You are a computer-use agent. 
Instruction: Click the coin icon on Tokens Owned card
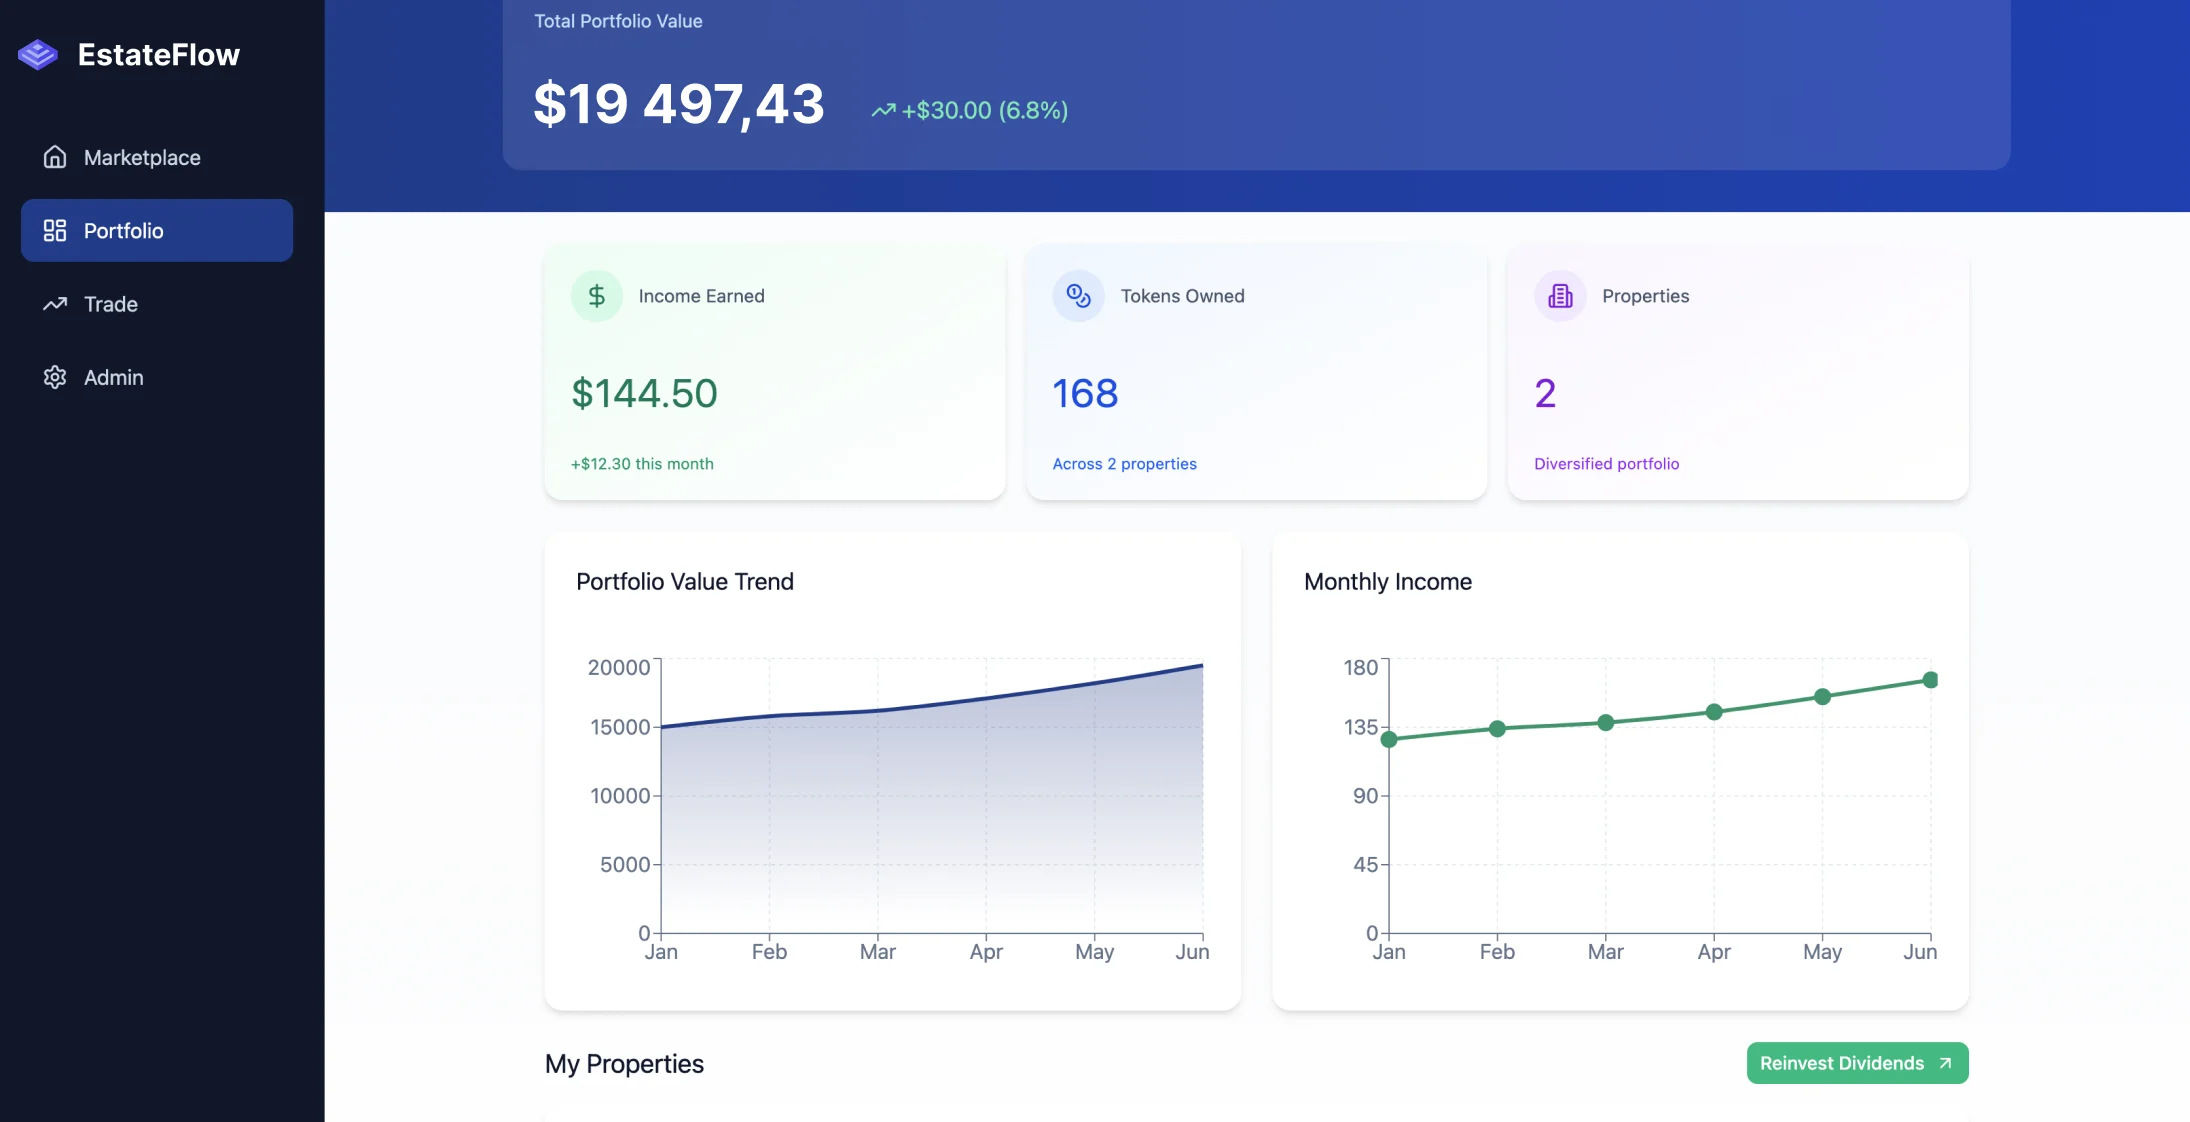coord(1077,295)
